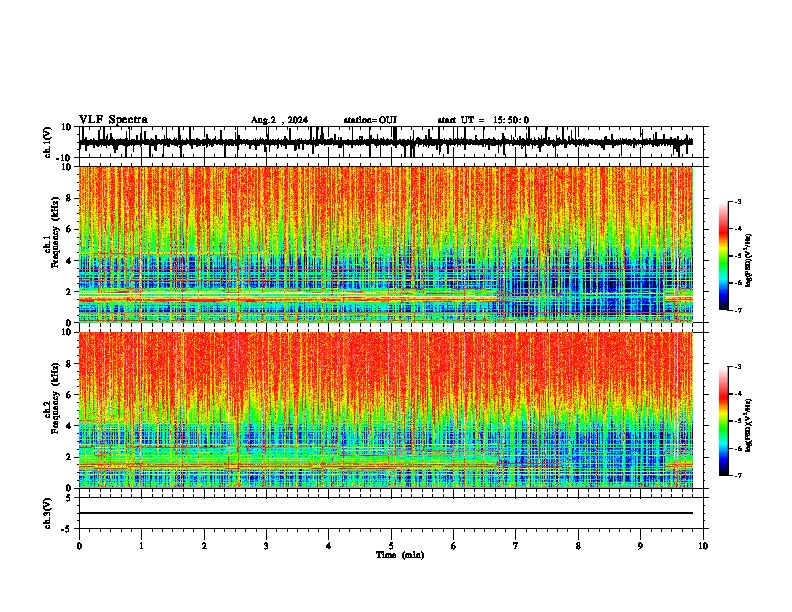Click time-axis tick label "8"
The height and width of the screenshot is (612, 792).
578,546
